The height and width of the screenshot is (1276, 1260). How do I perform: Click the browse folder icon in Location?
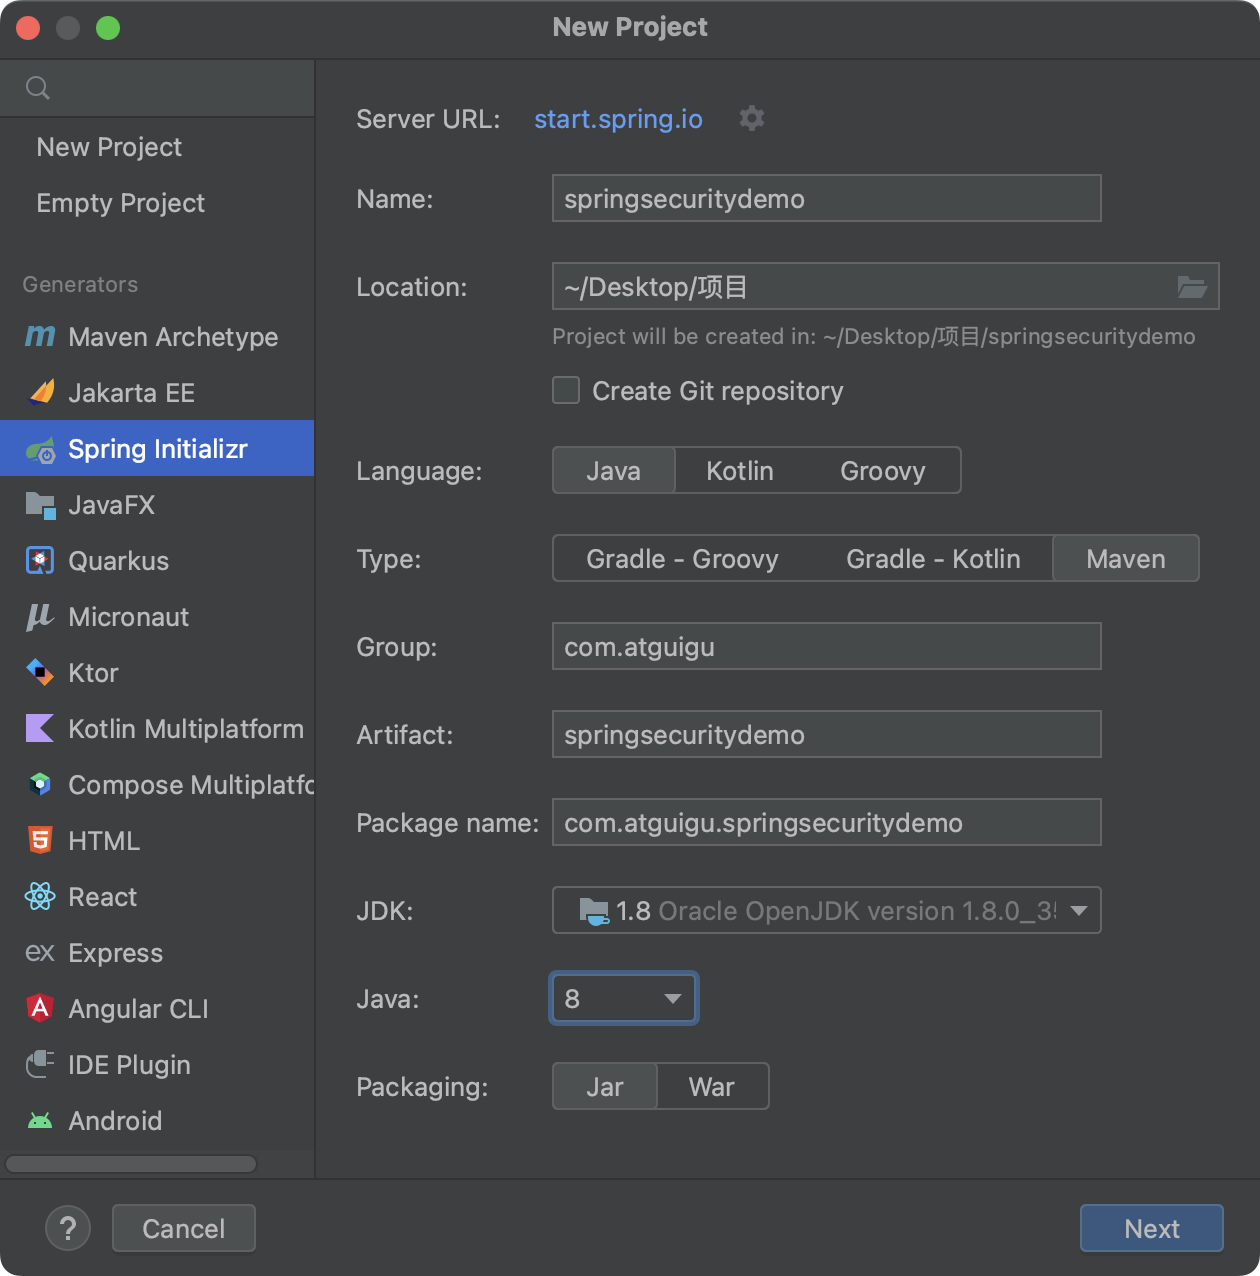pyautogui.click(x=1191, y=287)
